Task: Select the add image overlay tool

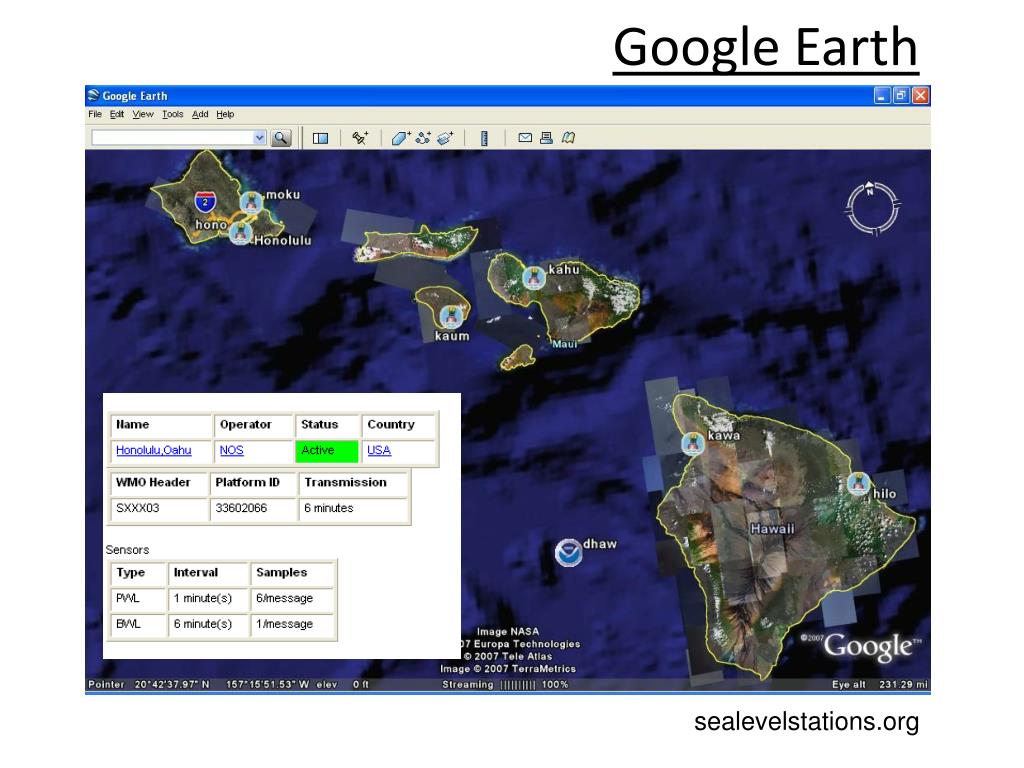Action: (445, 138)
